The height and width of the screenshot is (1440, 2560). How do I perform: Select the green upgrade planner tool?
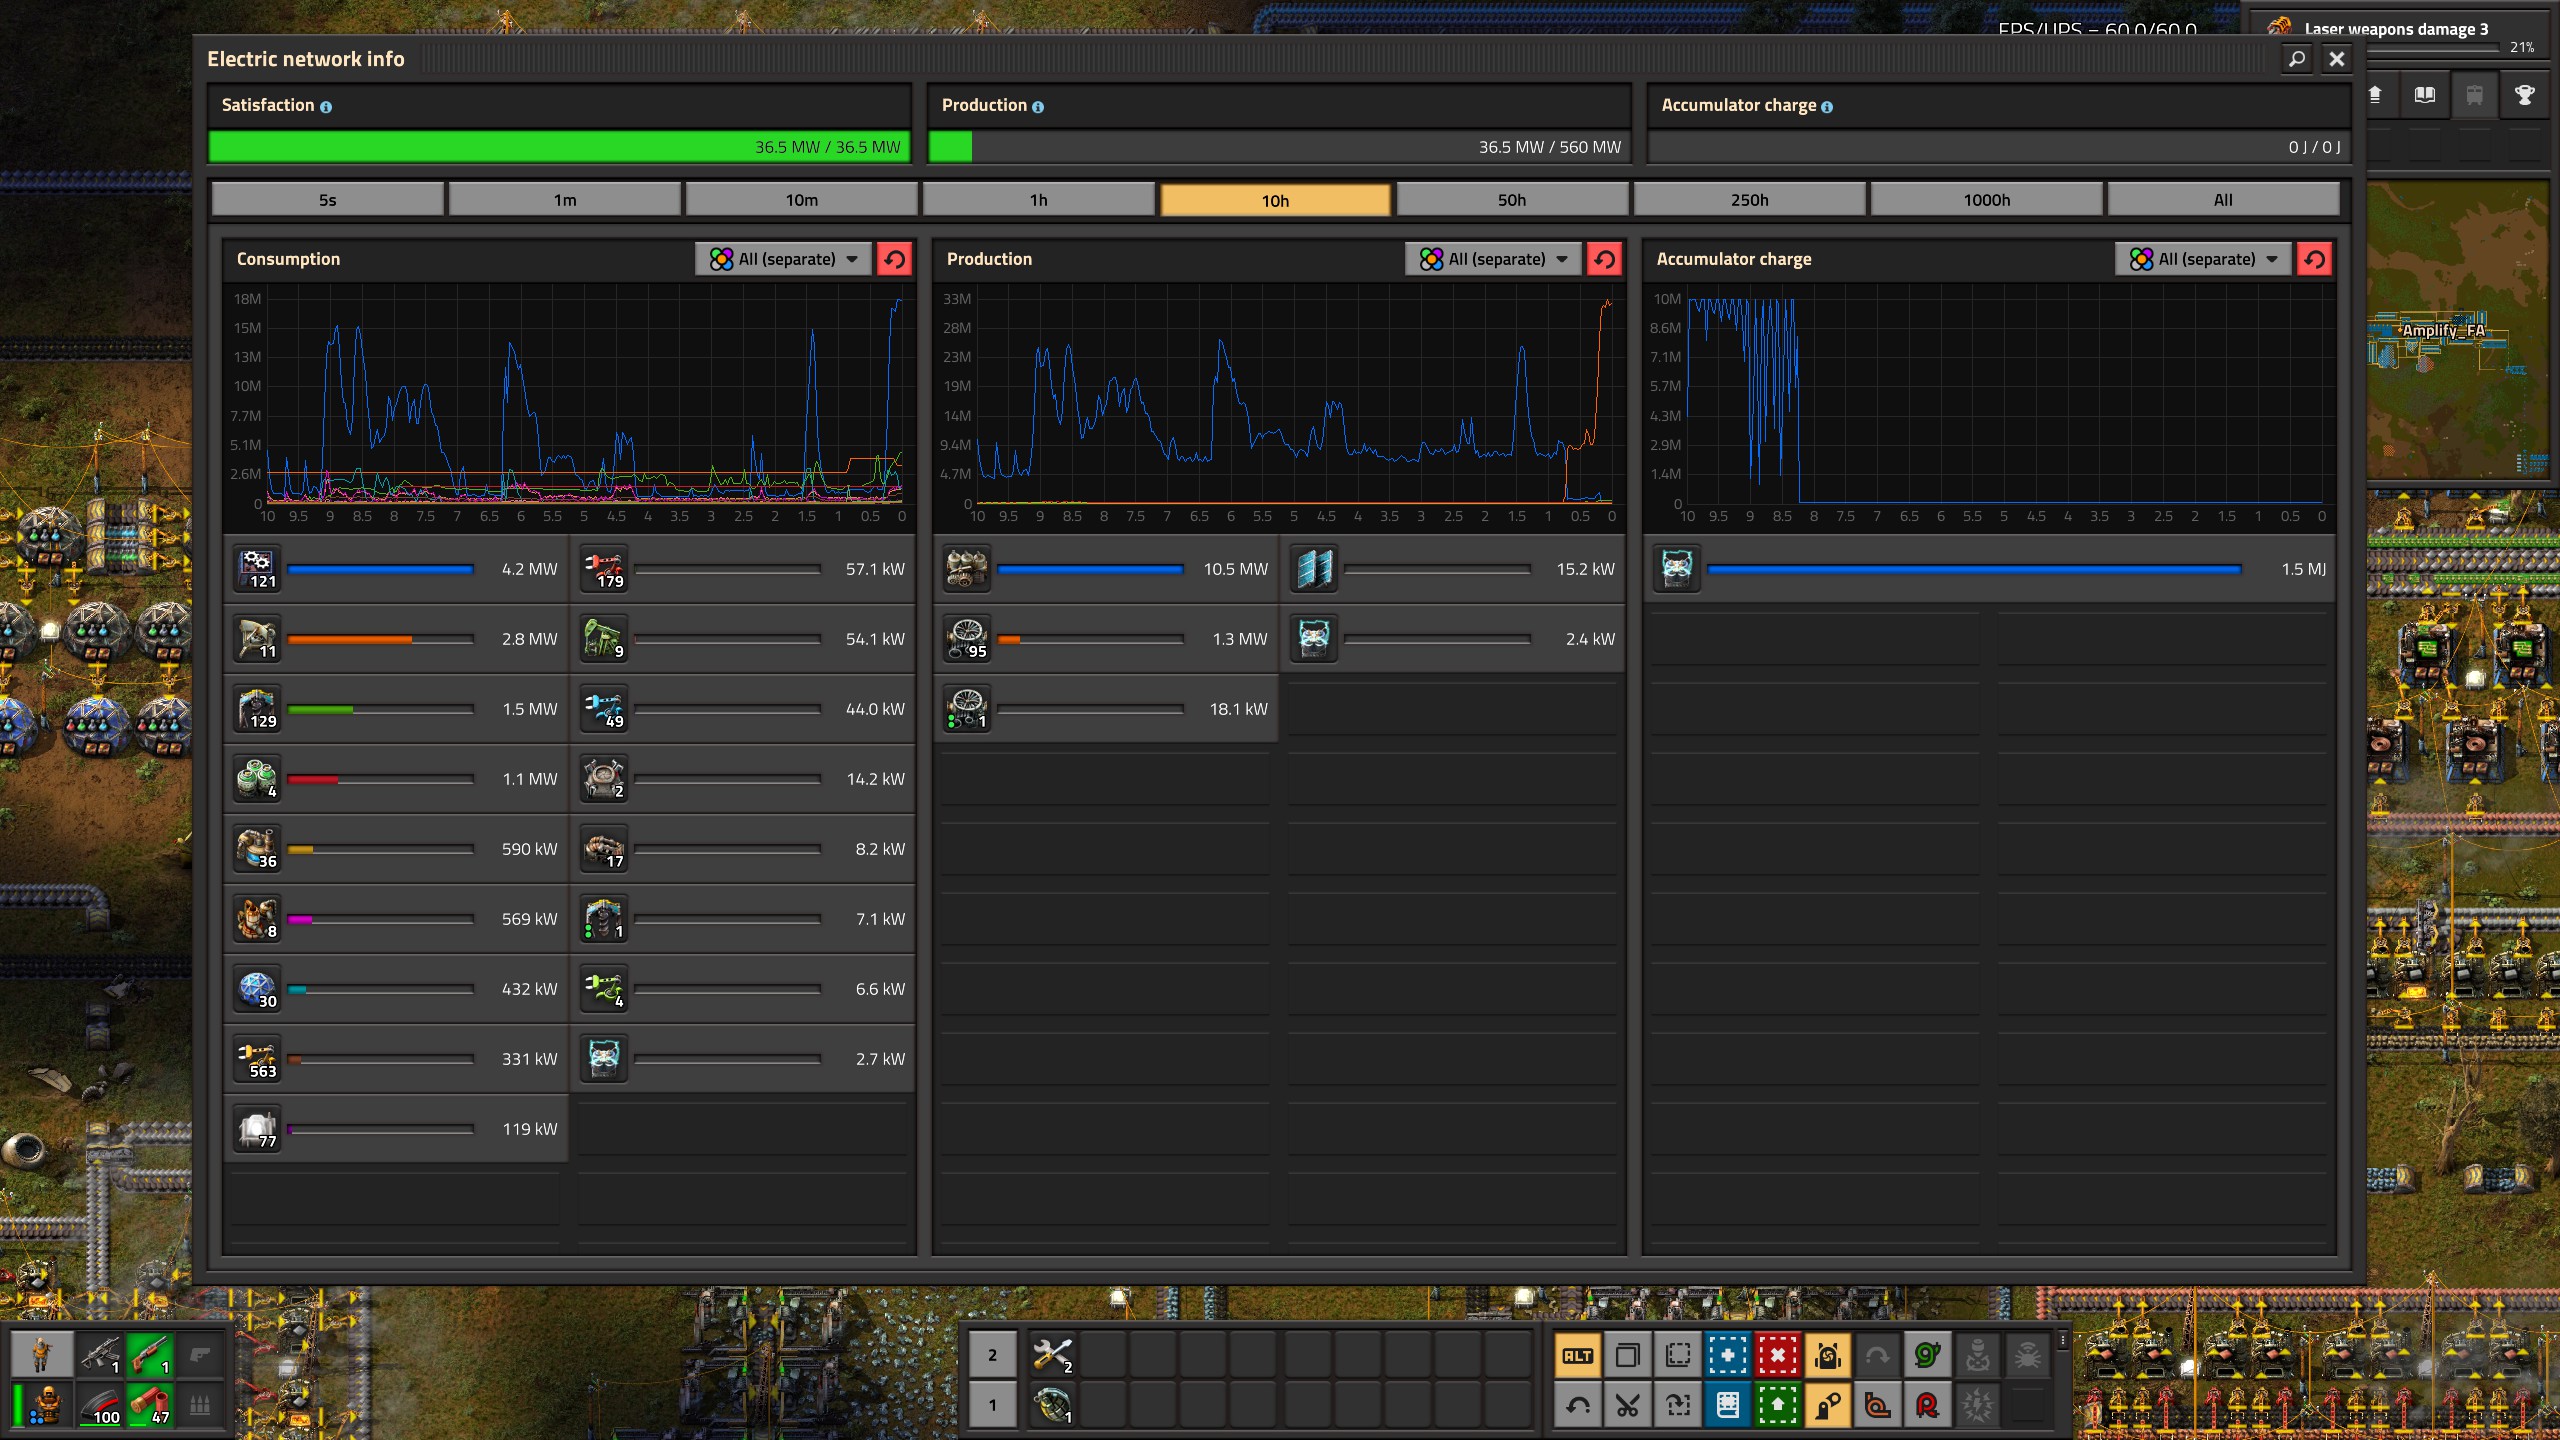coord(1778,1406)
